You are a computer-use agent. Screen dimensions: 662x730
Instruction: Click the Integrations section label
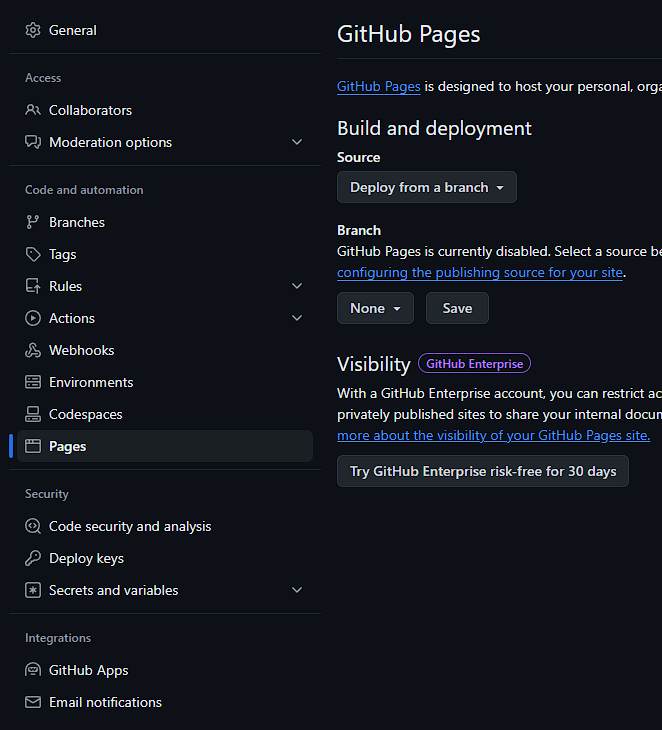58,638
